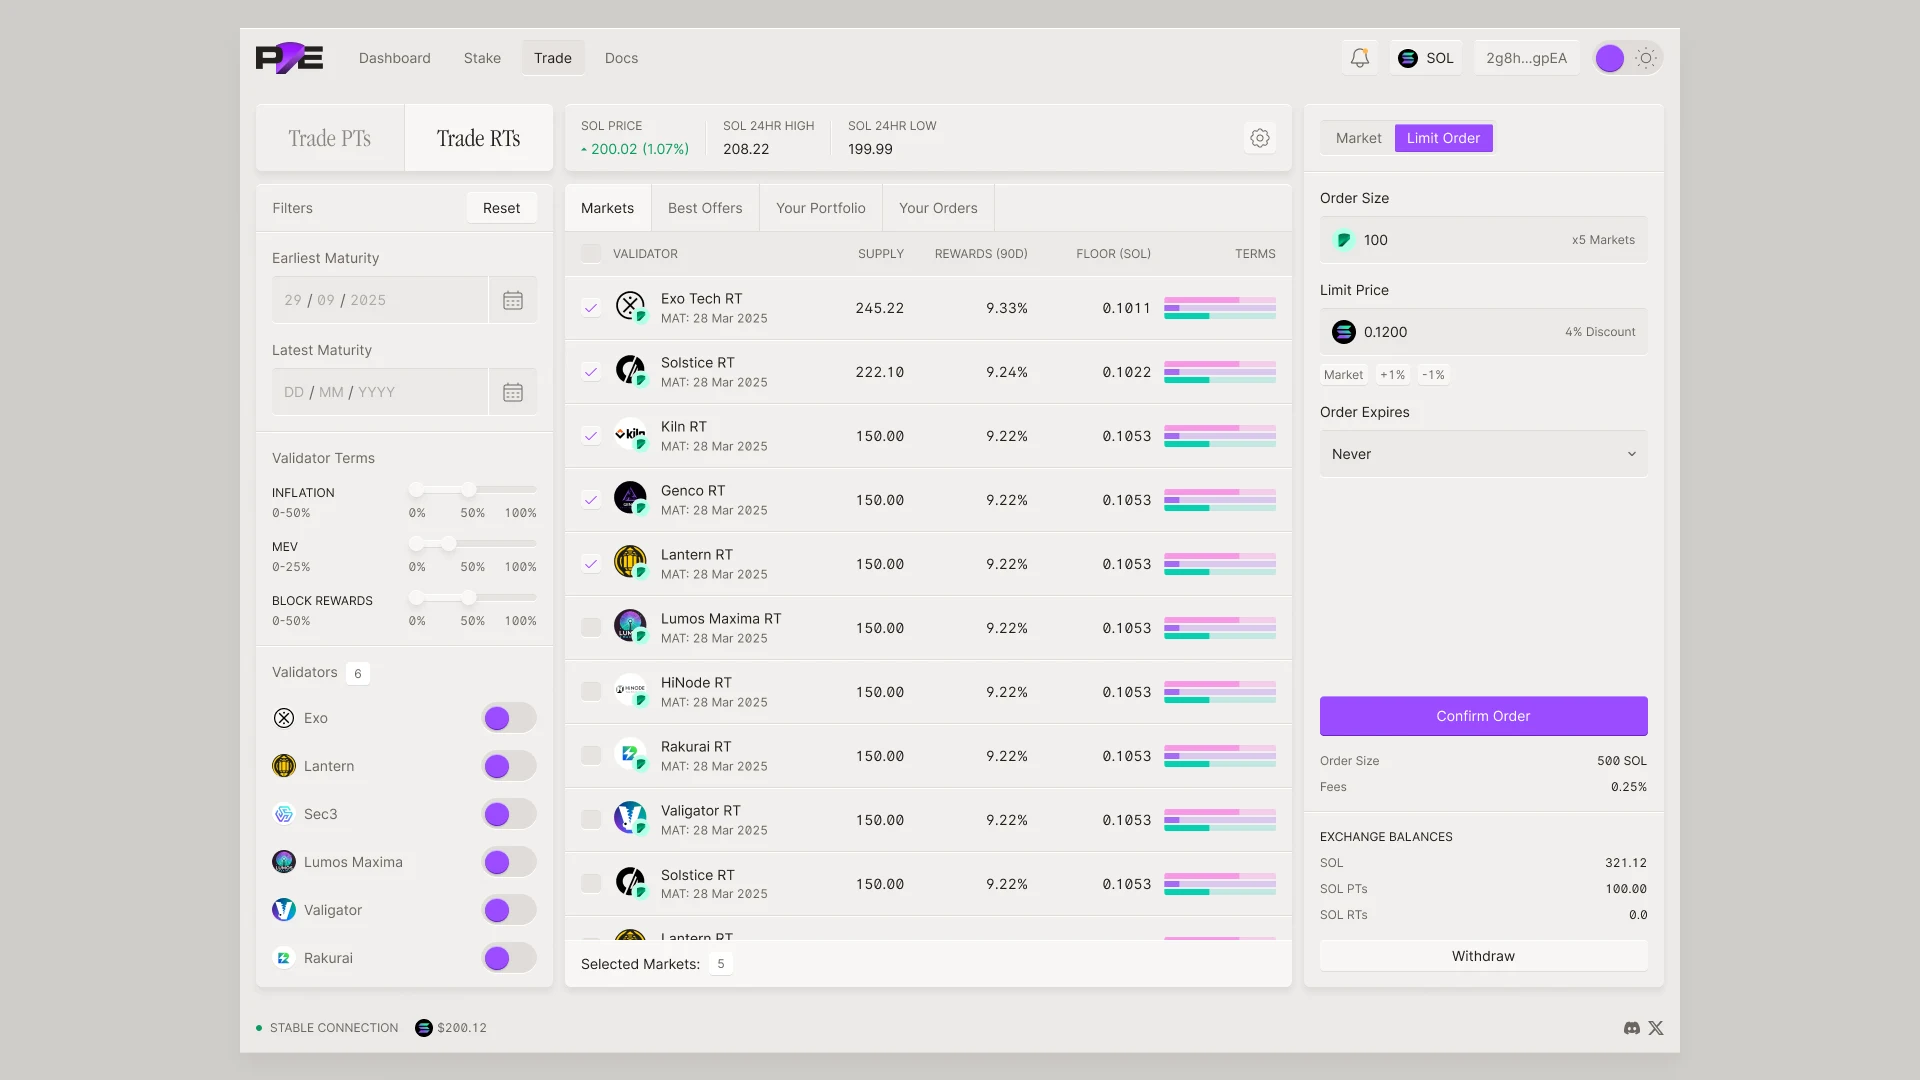This screenshot has width=1920, height=1080.
Task: Click the Confirm Order button
Action: (x=1483, y=716)
